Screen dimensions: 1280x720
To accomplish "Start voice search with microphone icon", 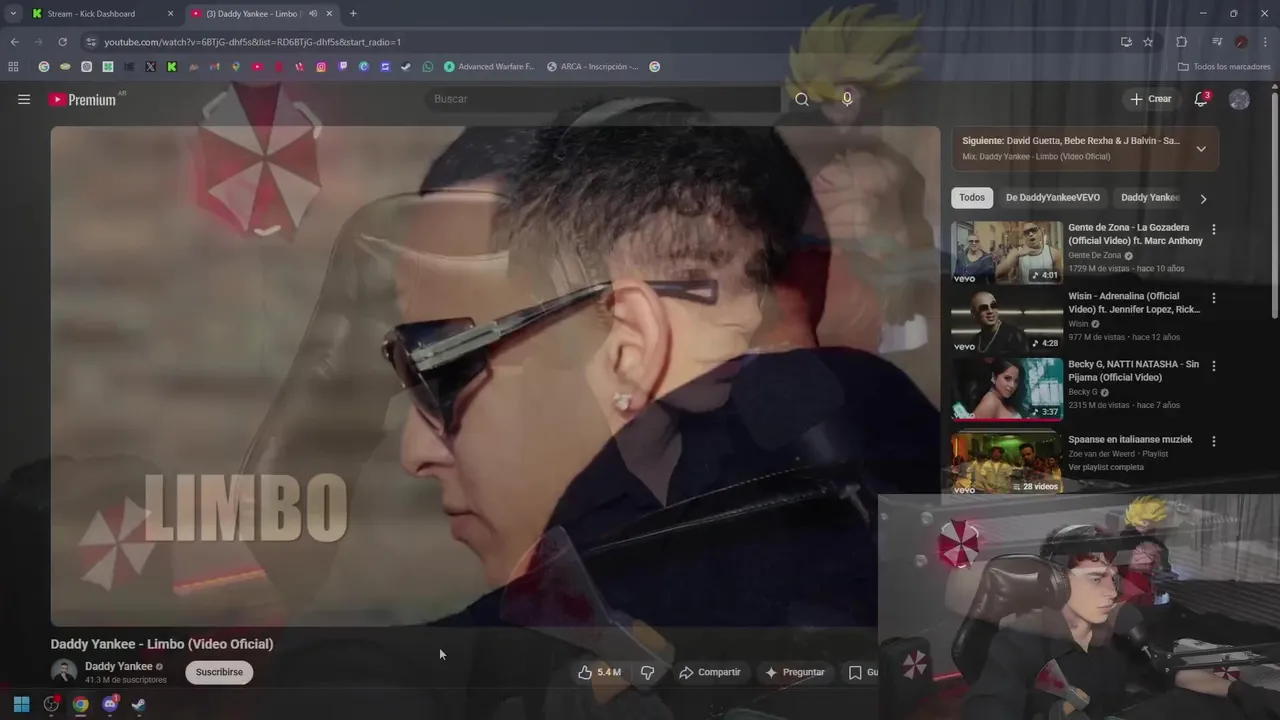I will coord(847,99).
